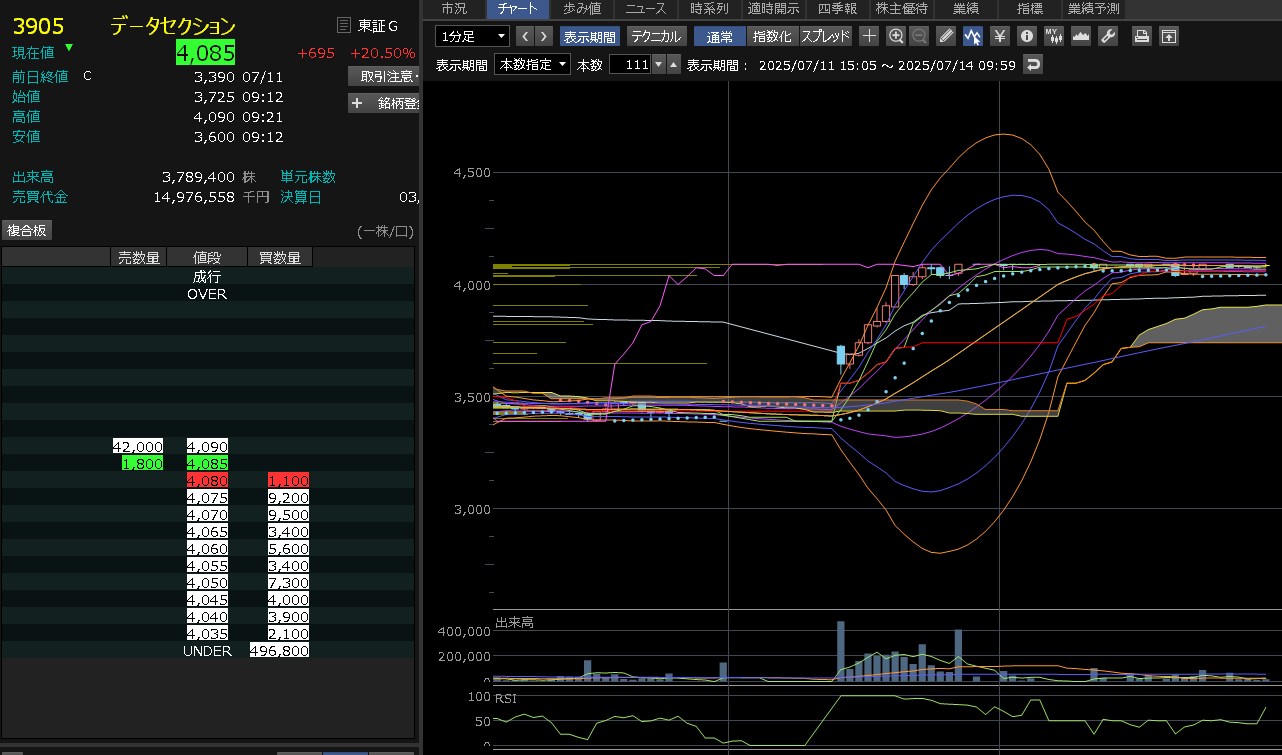This screenshot has height=755, width=1282.
Task: Click bid price 4,050 in order book
Action: click(x=207, y=582)
